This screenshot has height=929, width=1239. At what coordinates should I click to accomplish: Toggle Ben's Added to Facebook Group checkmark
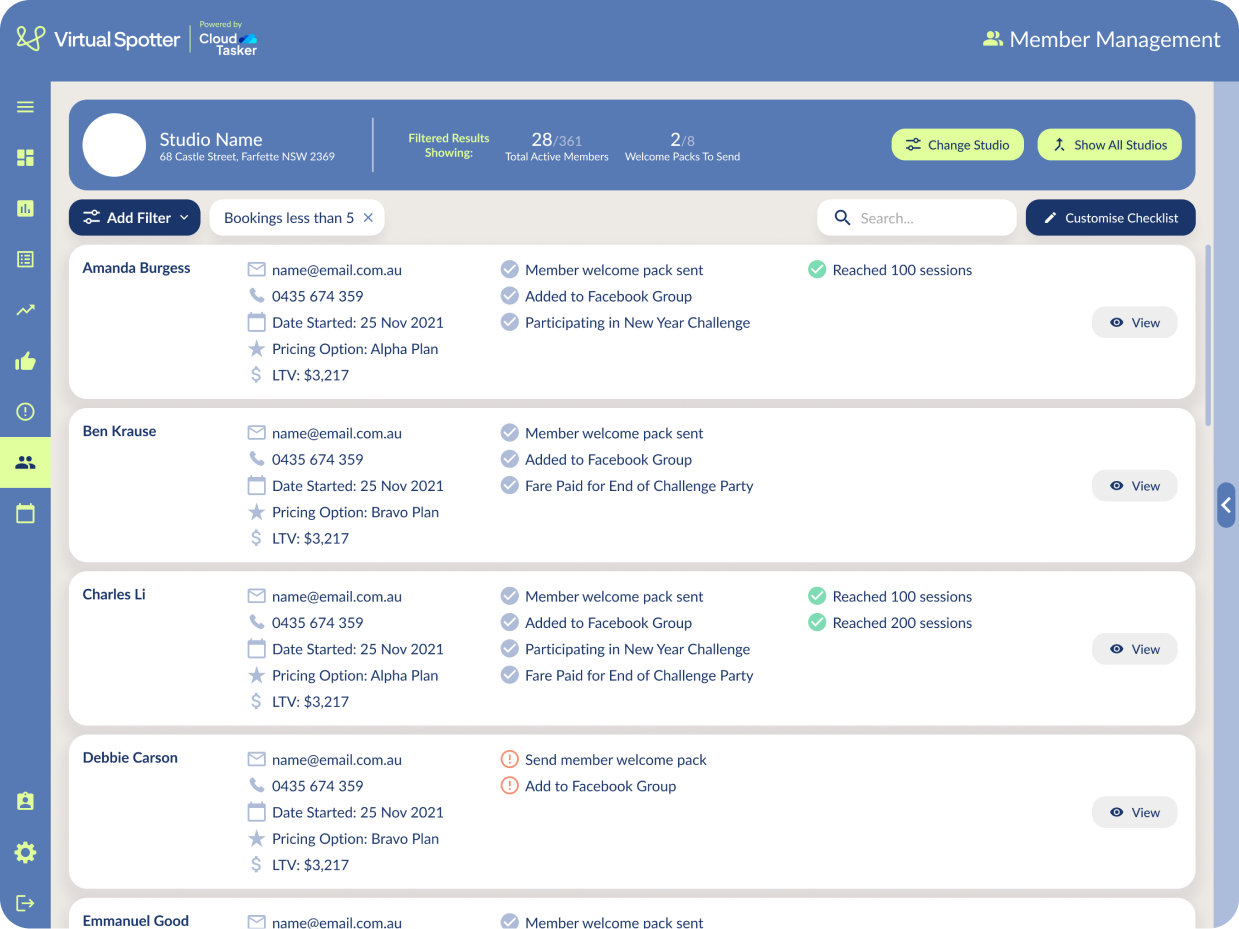pos(509,460)
